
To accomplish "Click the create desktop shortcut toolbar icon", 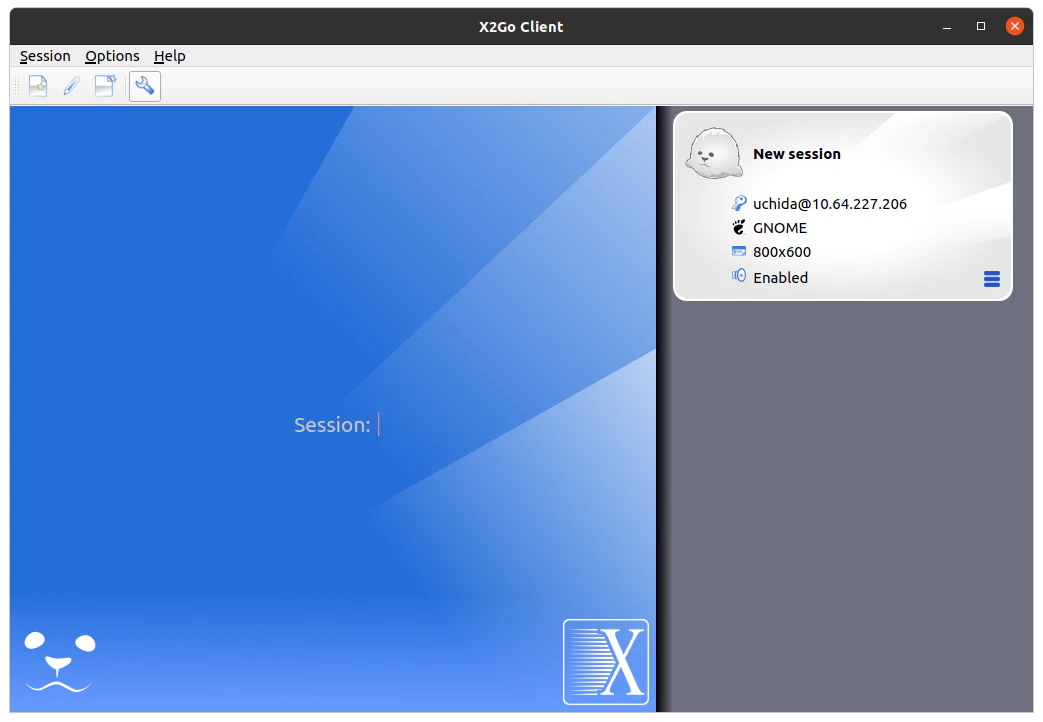I will tap(105, 86).
